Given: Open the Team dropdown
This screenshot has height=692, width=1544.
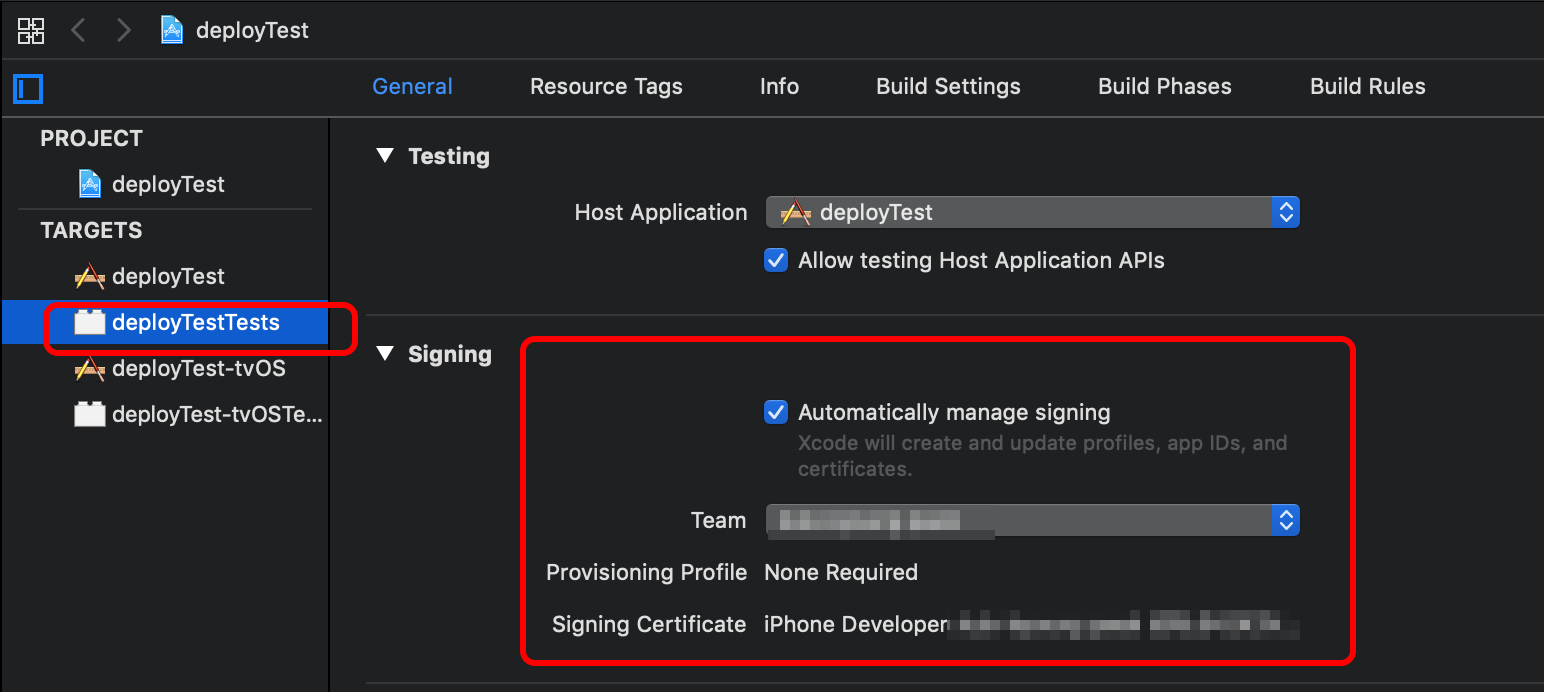Looking at the screenshot, I should (1033, 520).
